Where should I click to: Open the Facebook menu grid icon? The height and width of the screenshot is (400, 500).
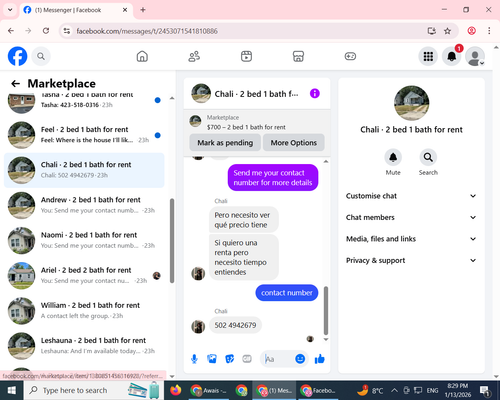(x=428, y=56)
